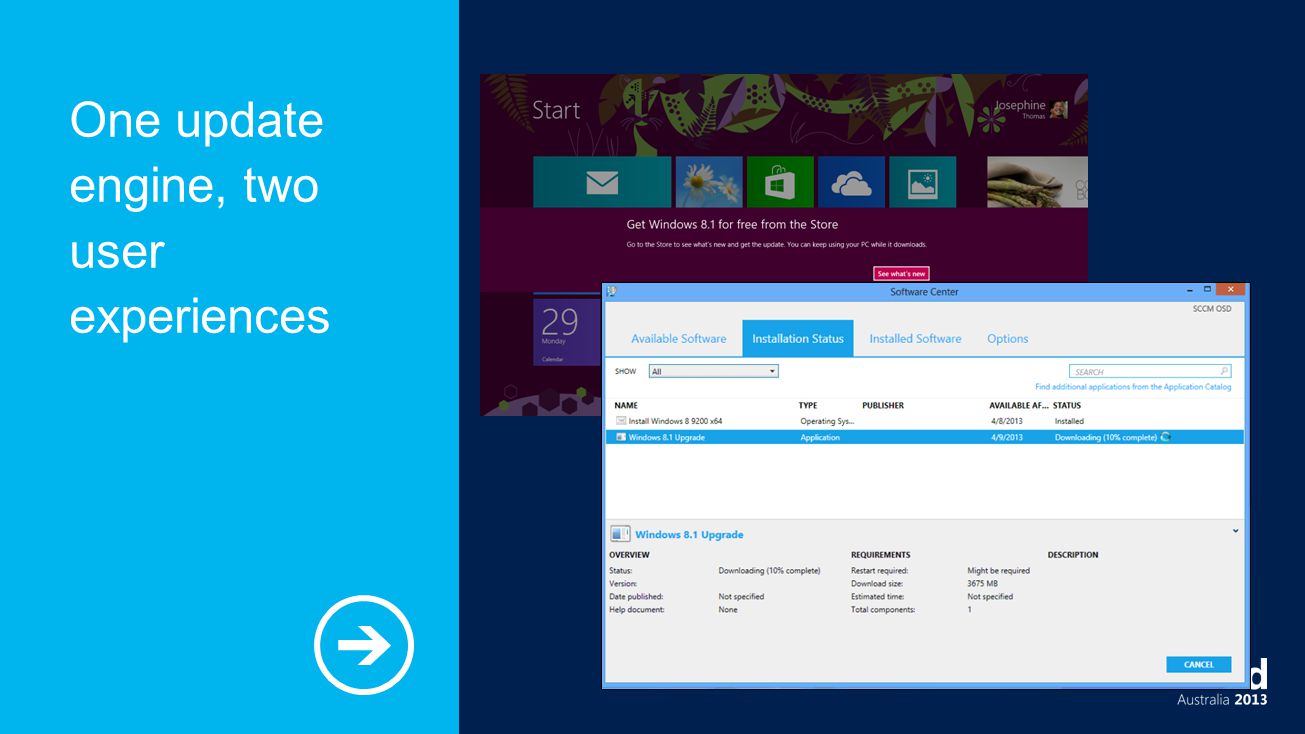Open the Pictures tile with landscape icon
Viewport: 1305px width, 734px height.
click(922, 182)
